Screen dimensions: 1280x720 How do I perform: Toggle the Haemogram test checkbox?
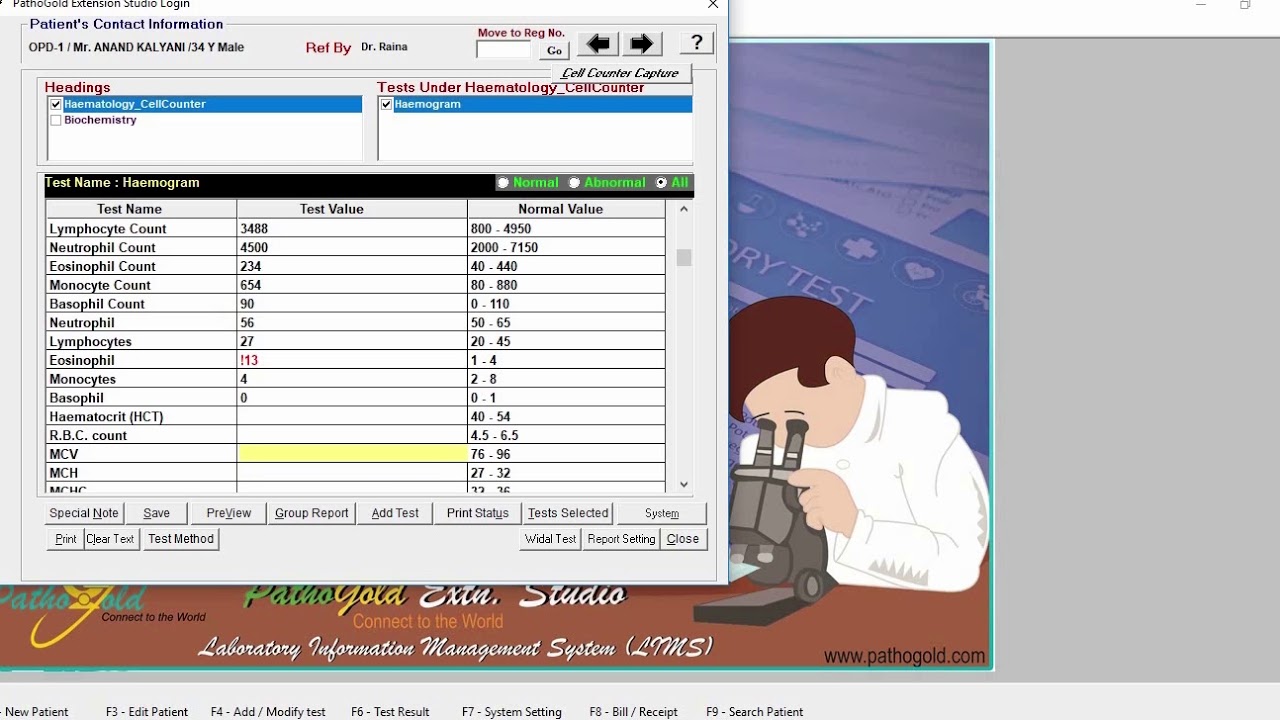pos(386,104)
